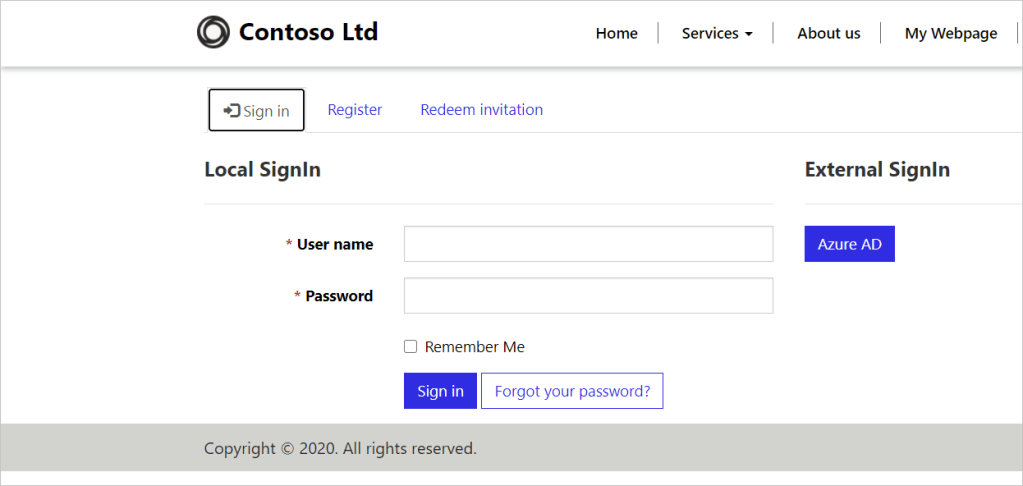This screenshot has width=1023, height=486.
Task: Click the Remember Me label text
Action: (x=474, y=347)
